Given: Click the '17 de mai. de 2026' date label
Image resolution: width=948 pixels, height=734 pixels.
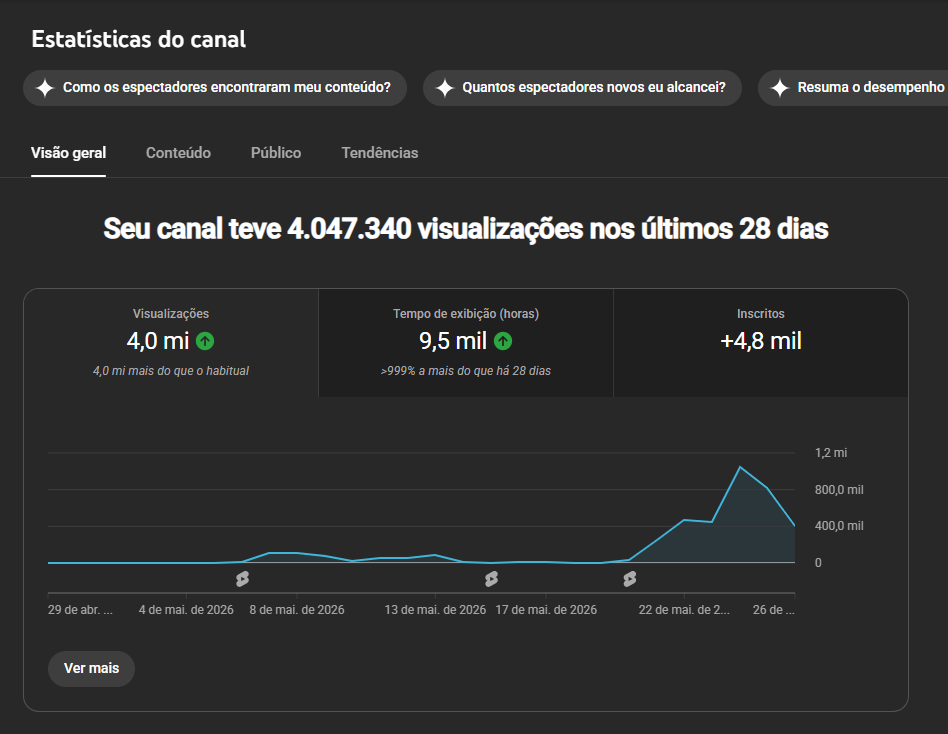Looking at the screenshot, I should tap(546, 610).
